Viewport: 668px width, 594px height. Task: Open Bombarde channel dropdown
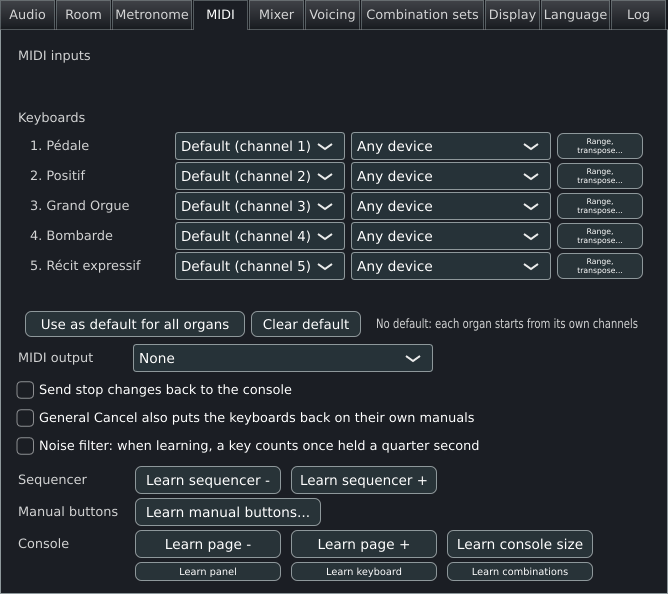[259, 236]
